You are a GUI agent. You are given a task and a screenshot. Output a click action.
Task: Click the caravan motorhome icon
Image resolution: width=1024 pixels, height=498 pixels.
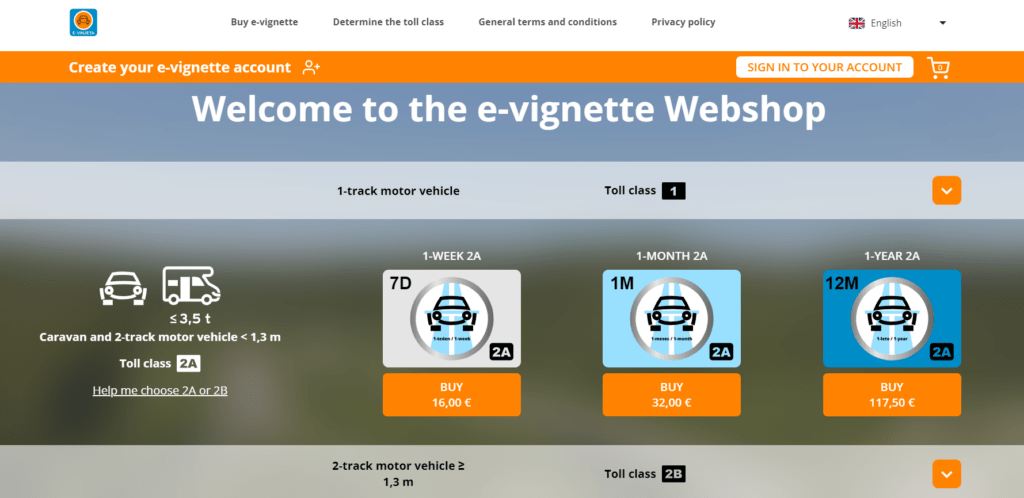tap(191, 286)
